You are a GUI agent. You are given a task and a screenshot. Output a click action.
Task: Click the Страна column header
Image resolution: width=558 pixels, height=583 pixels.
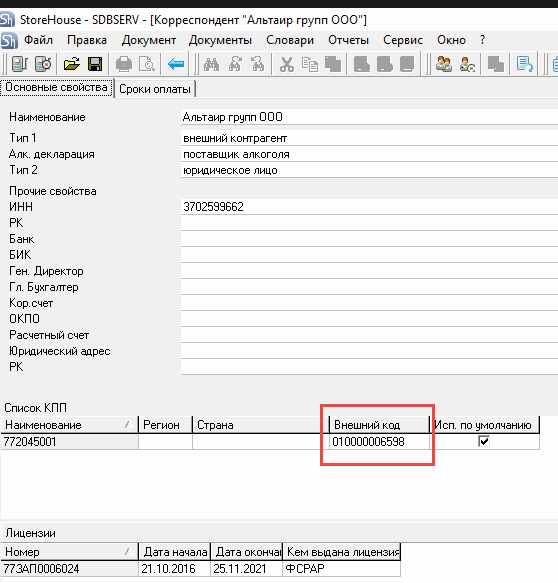(x=261, y=425)
